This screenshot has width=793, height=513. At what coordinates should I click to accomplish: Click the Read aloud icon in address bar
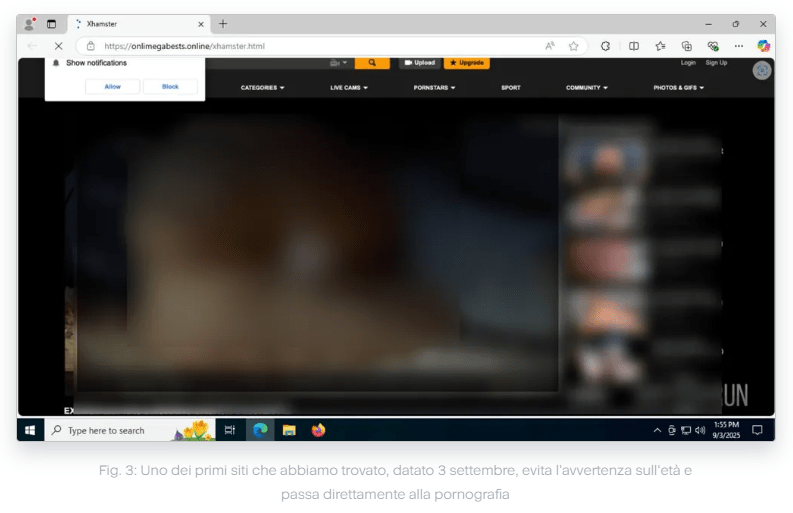pos(550,46)
